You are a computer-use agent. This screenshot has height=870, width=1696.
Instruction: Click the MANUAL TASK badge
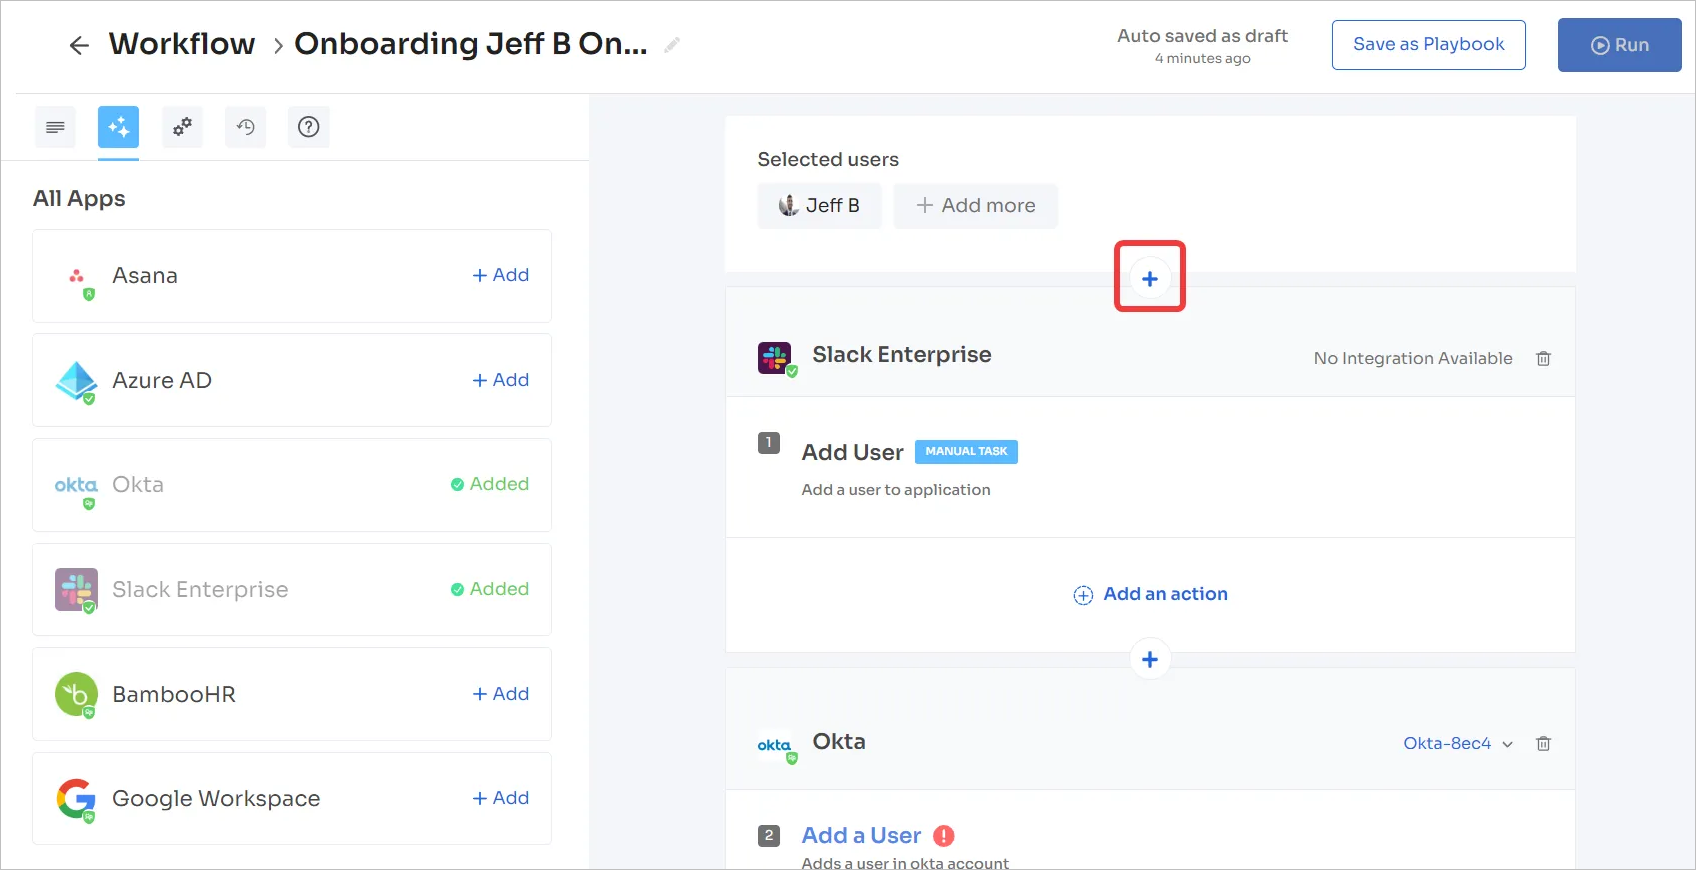click(966, 452)
